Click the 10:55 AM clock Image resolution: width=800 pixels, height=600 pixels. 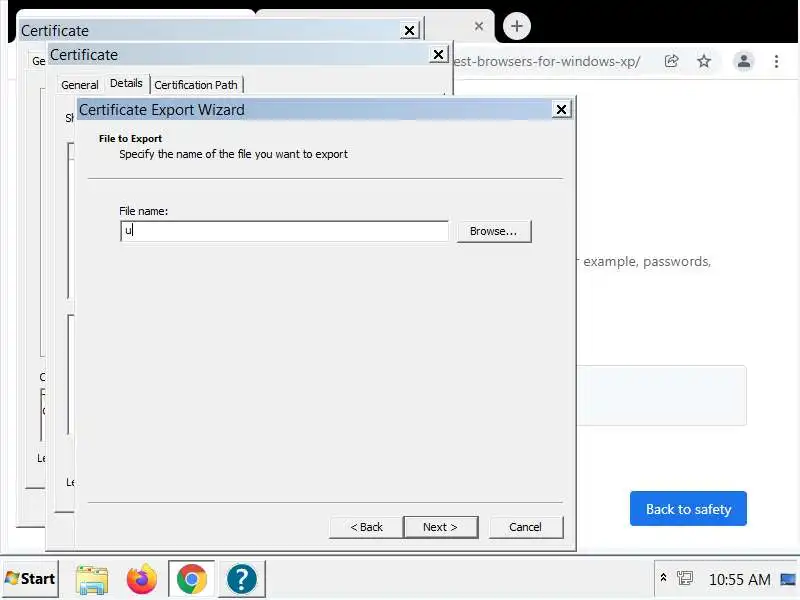(739, 580)
